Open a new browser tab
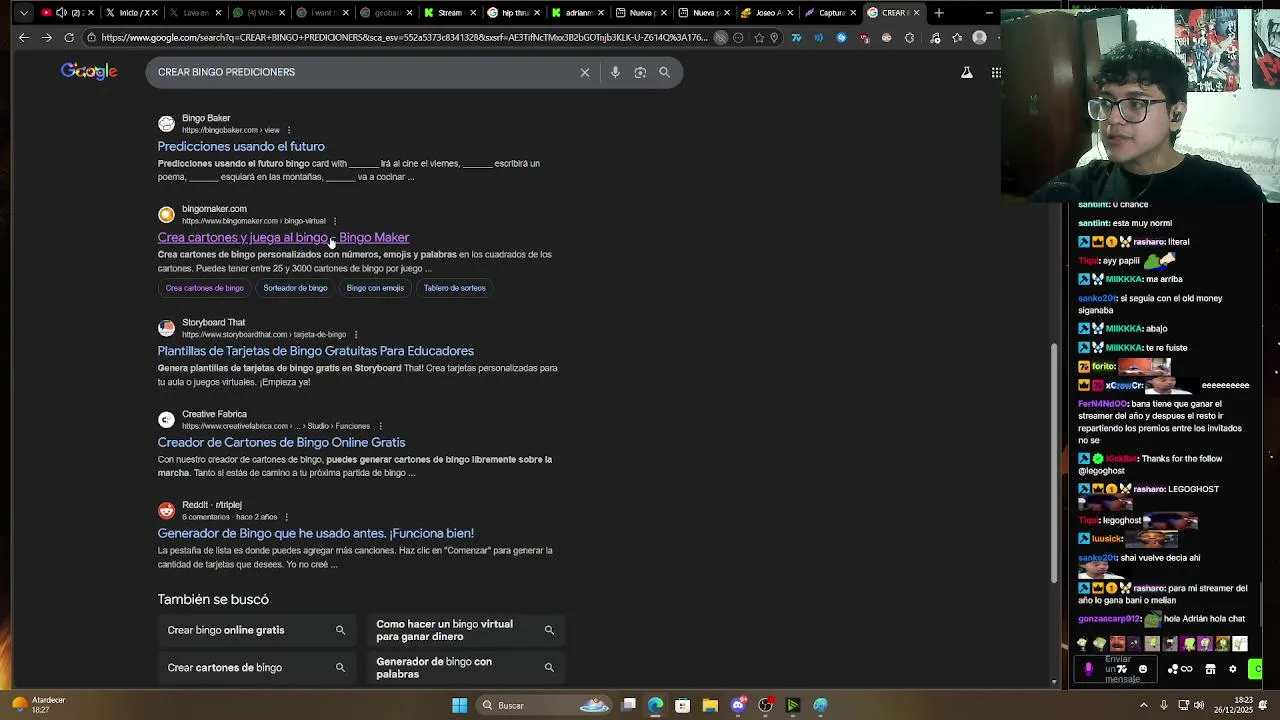Viewport: 1280px width, 720px height. (939, 13)
